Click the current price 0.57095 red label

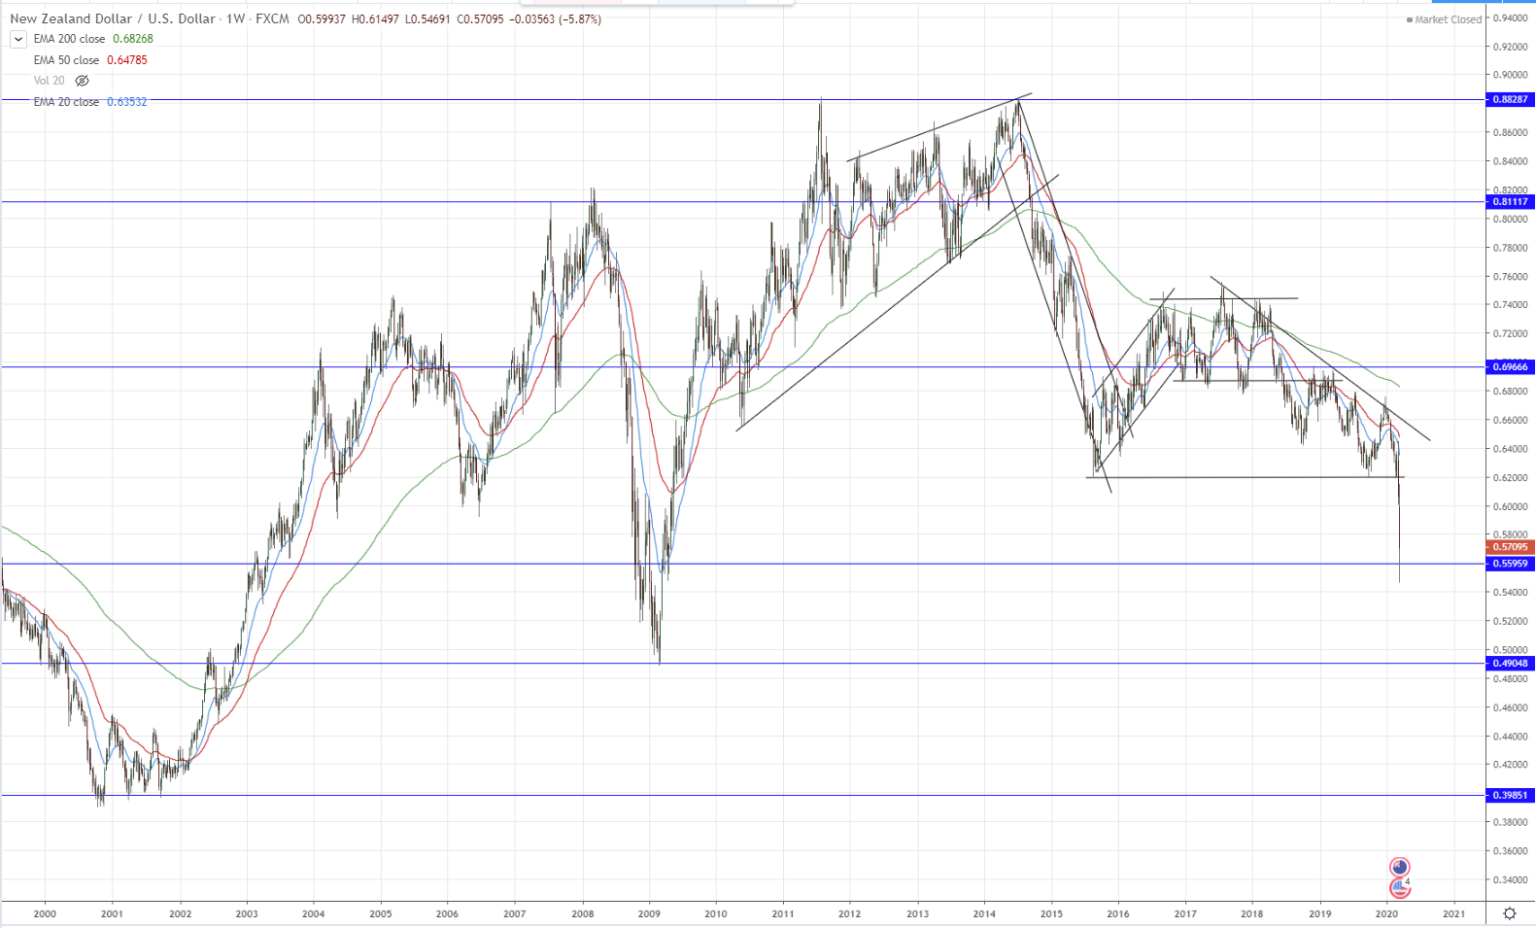[x=1510, y=547]
